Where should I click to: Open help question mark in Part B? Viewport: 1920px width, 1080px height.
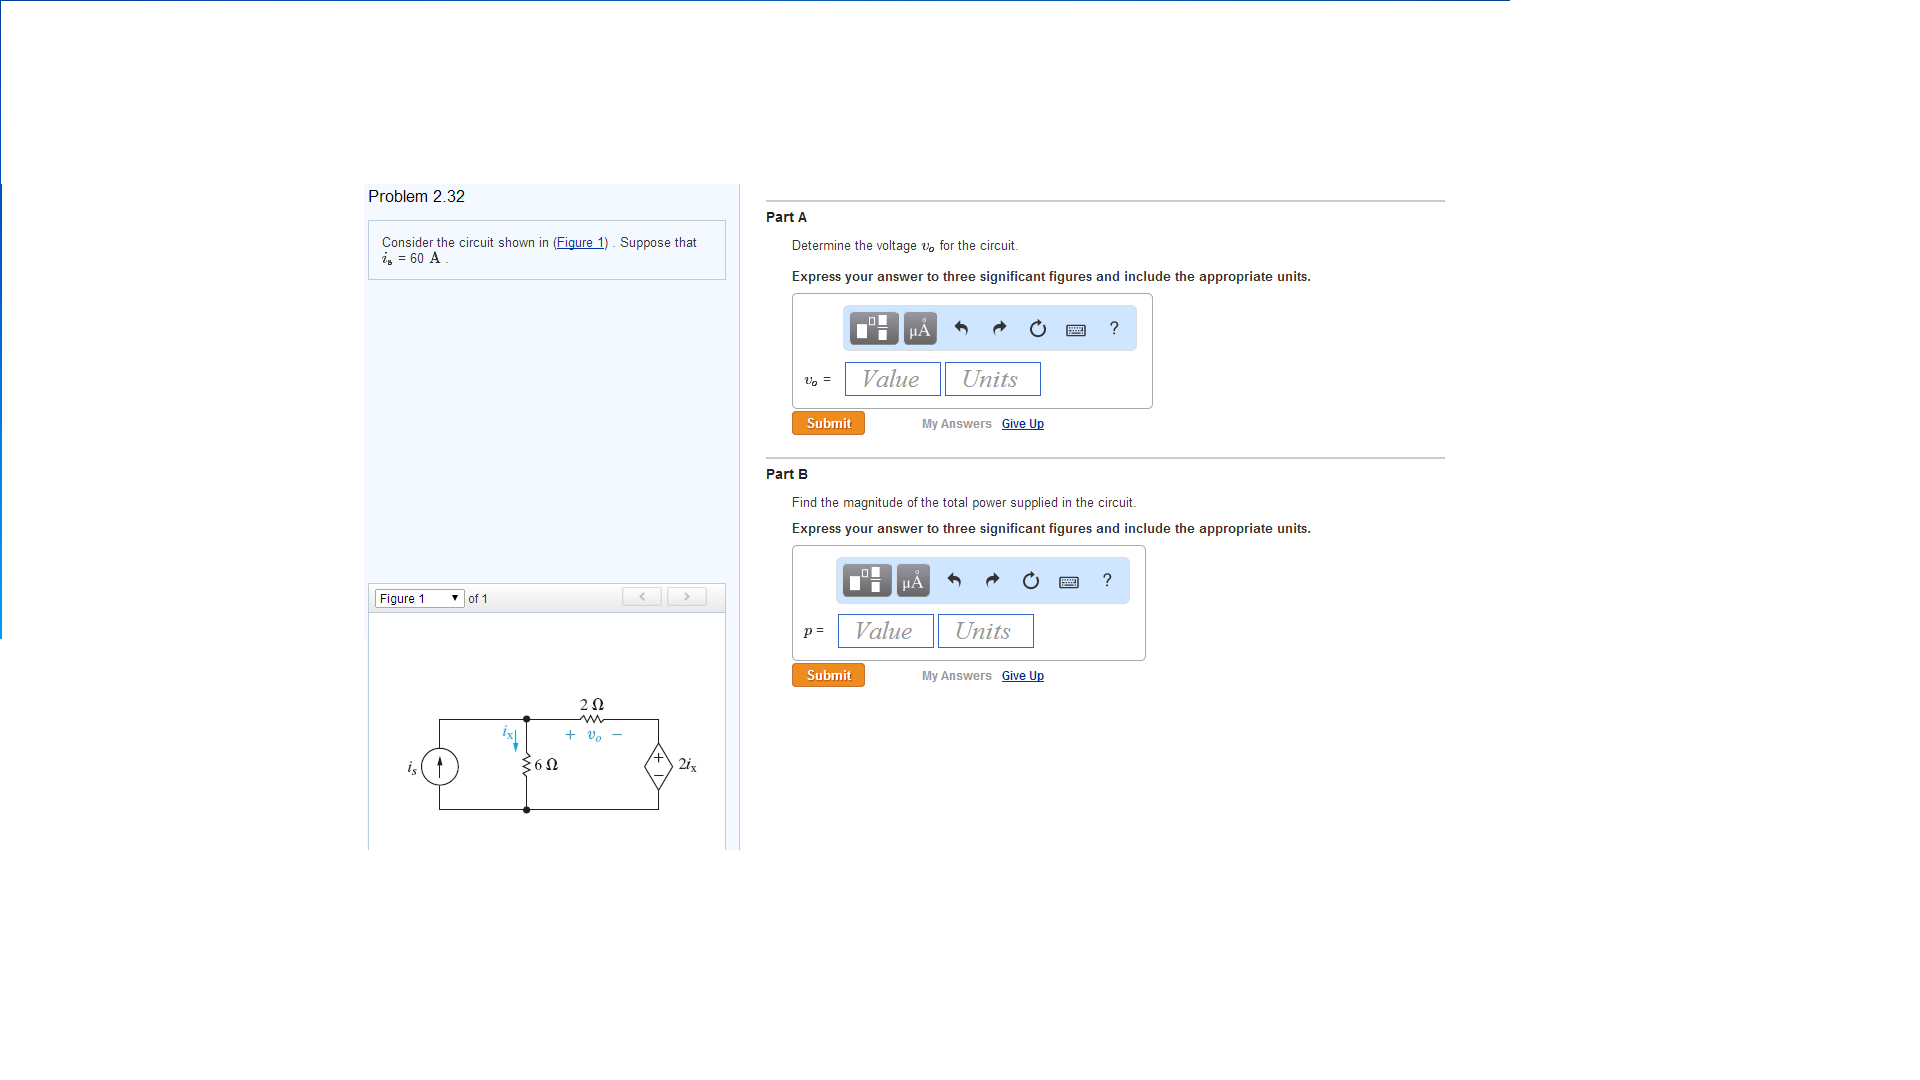click(1107, 580)
